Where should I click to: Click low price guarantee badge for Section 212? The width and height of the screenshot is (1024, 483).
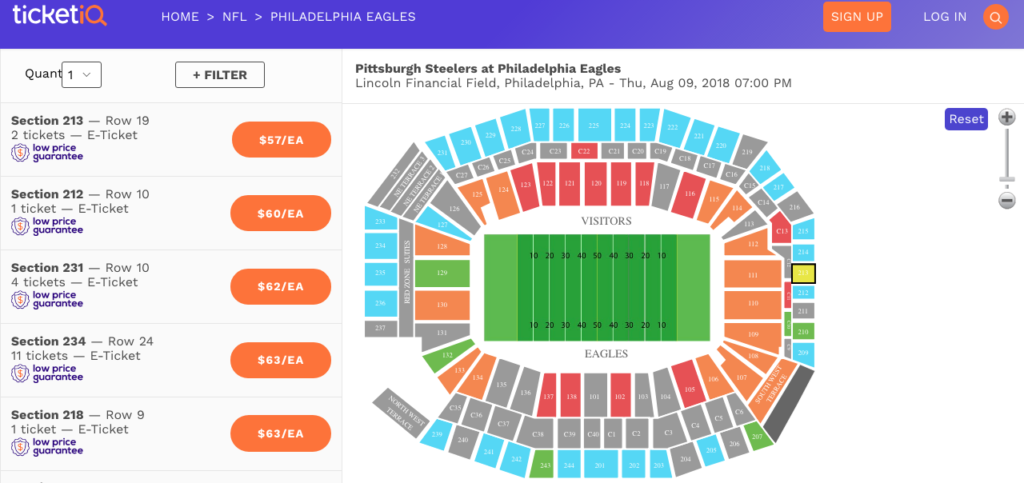tap(47, 227)
